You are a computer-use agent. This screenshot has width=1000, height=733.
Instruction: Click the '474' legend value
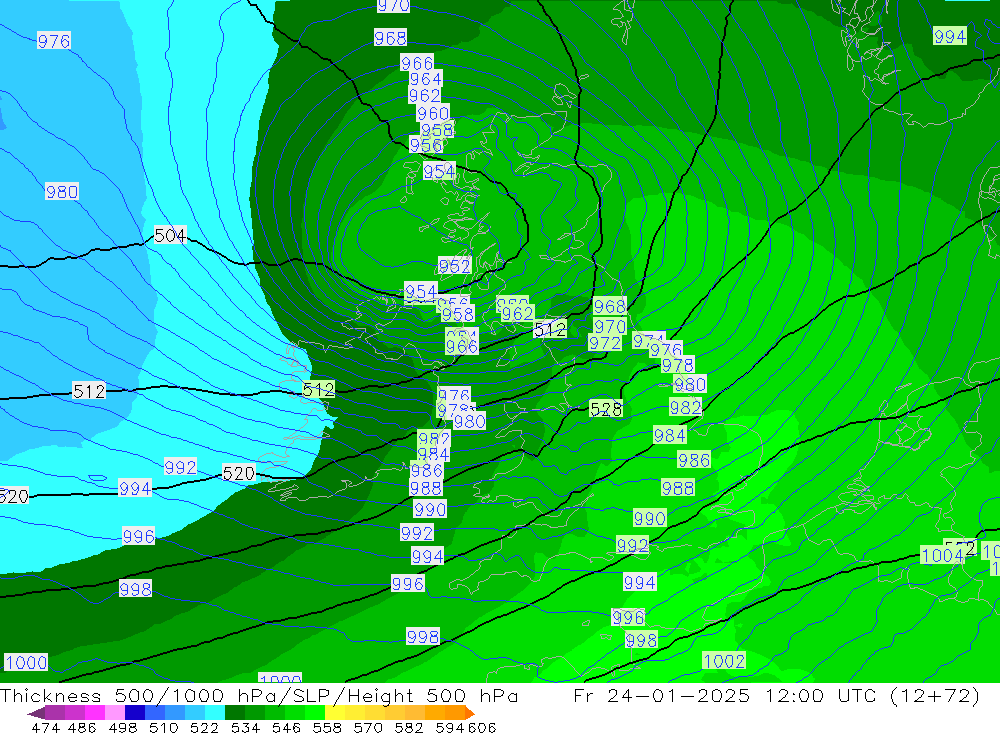(x=46, y=727)
